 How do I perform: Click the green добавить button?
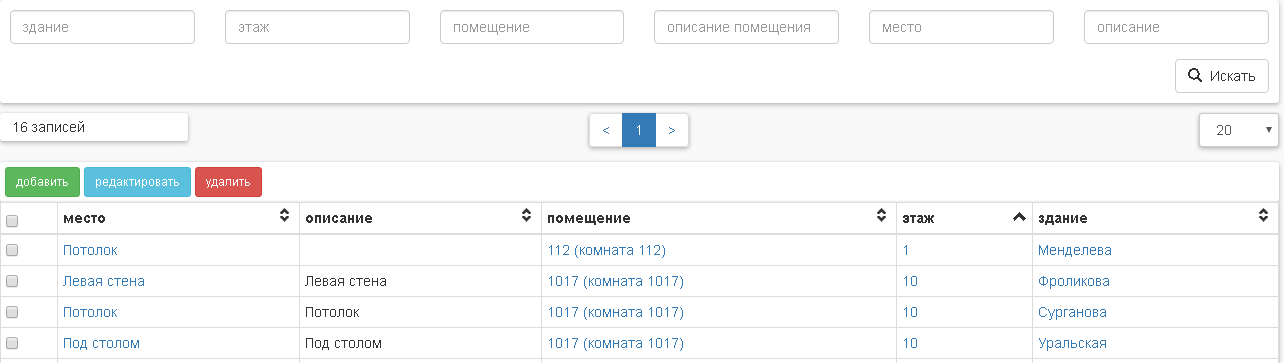42,182
